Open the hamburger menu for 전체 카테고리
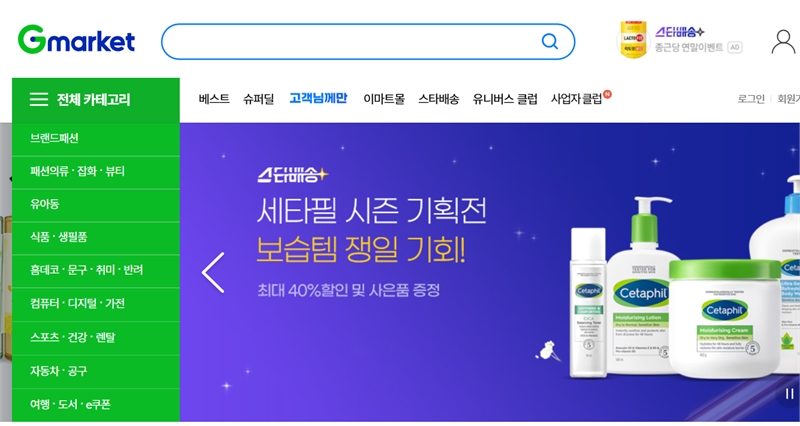 click(x=39, y=99)
